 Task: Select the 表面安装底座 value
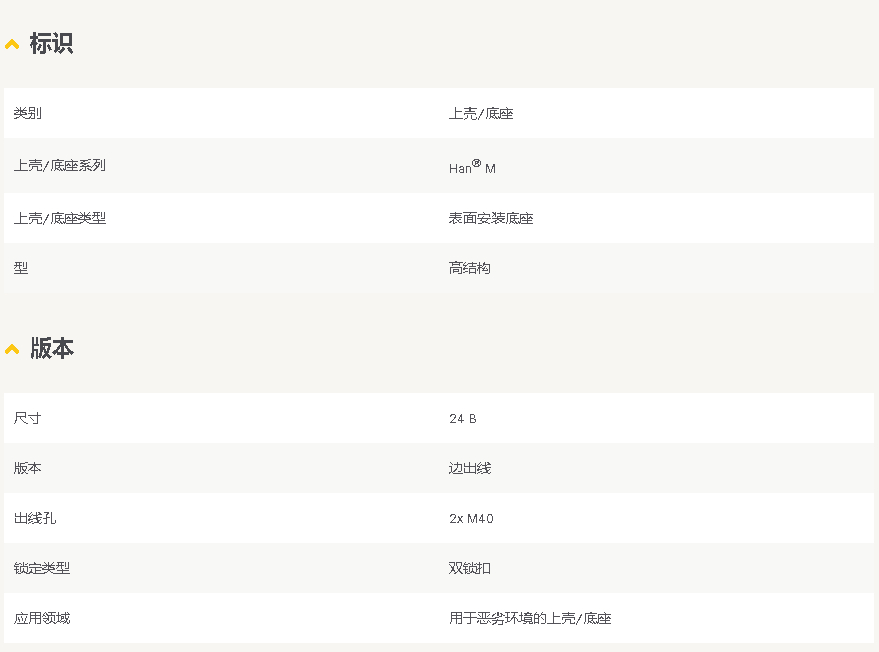coord(491,218)
